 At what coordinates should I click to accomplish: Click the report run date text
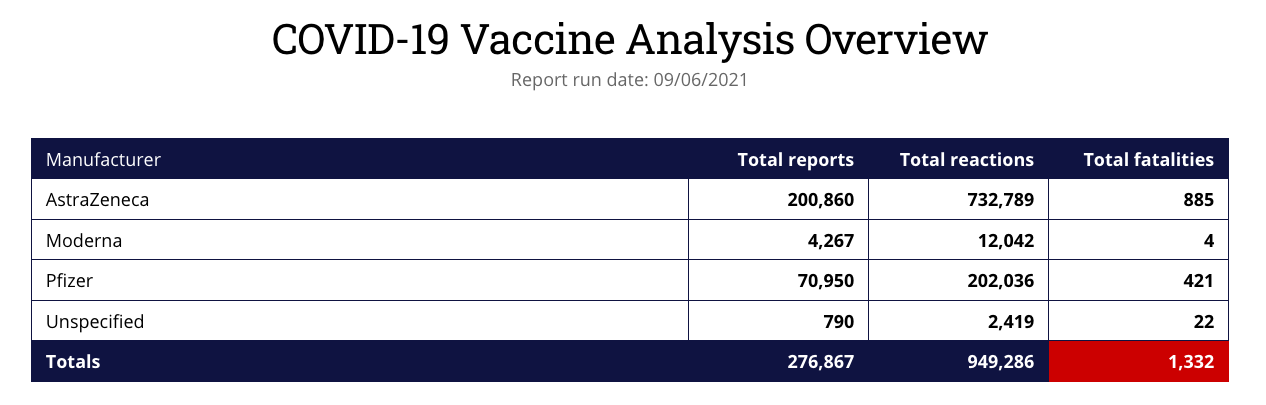coord(629,80)
